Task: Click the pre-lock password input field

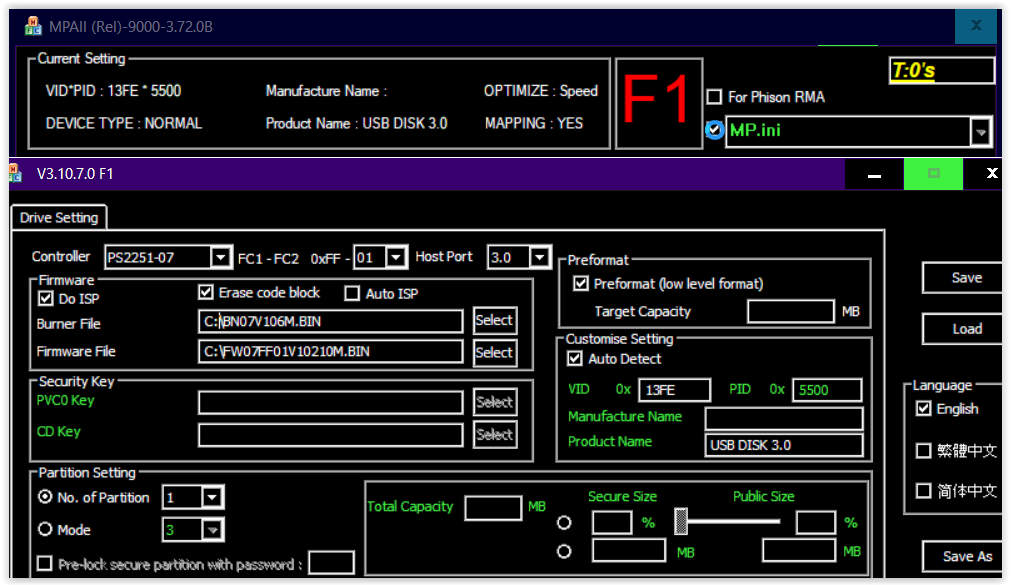Action: click(331, 563)
